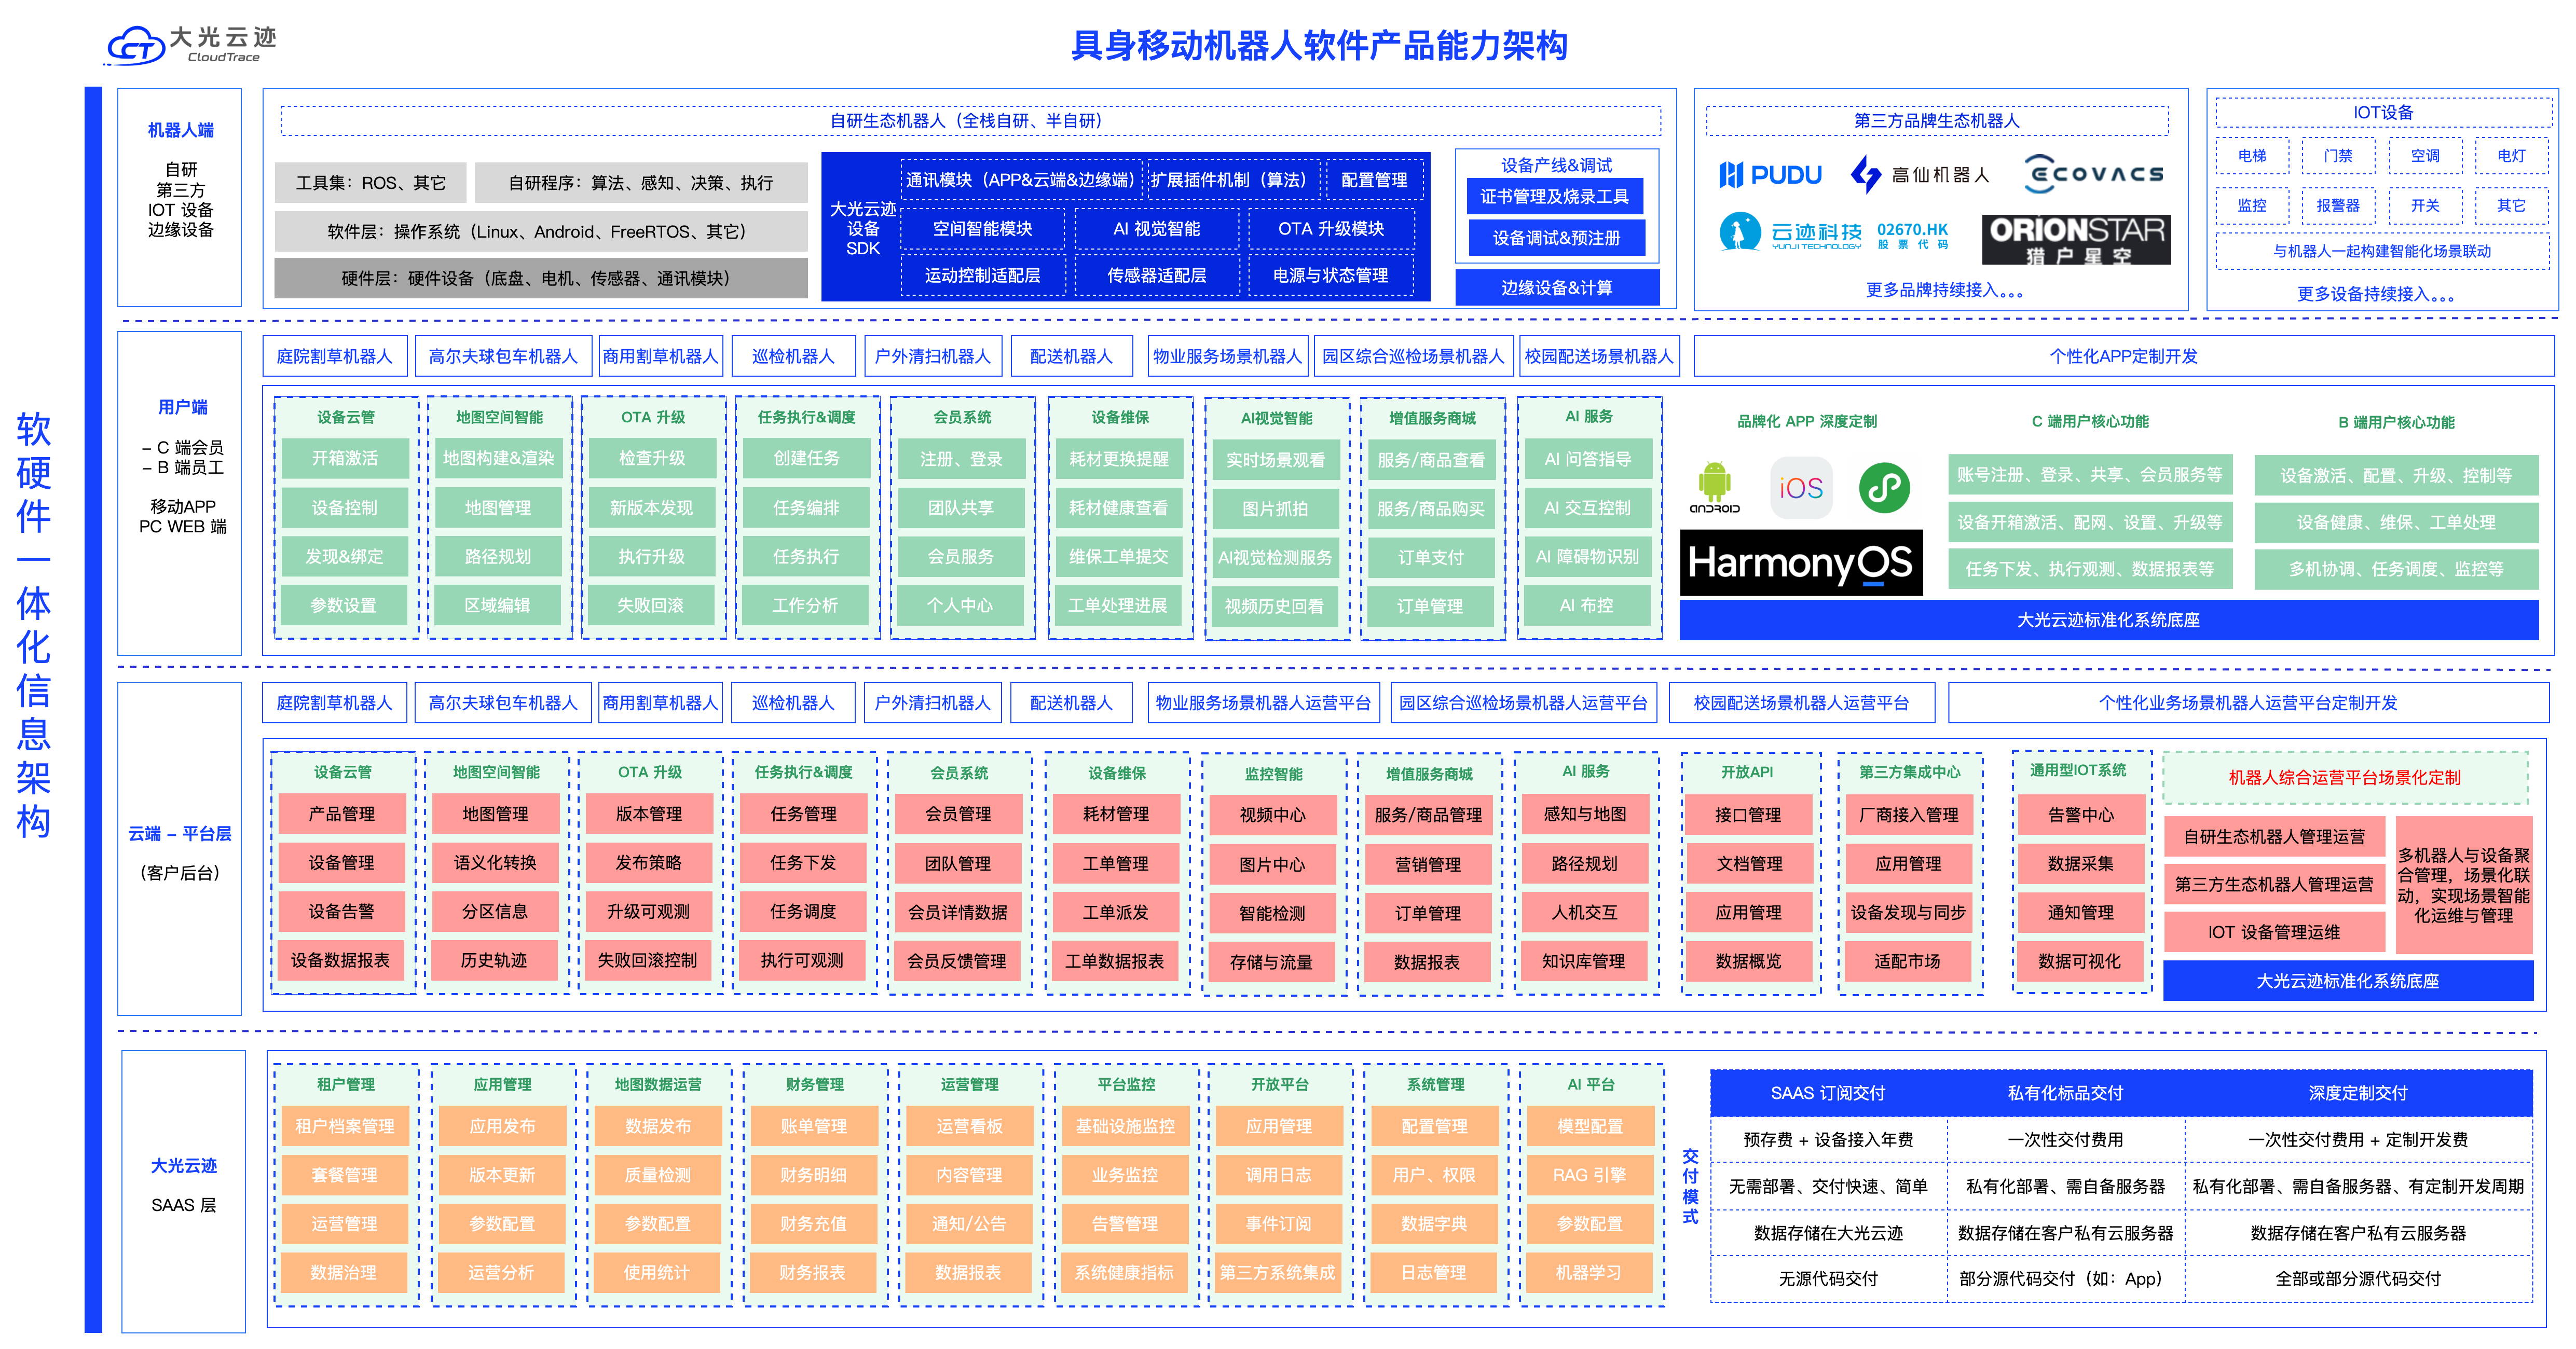Click the 电梯 IOT device box
The height and width of the screenshot is (1349, 2576).
[2252, 156]
